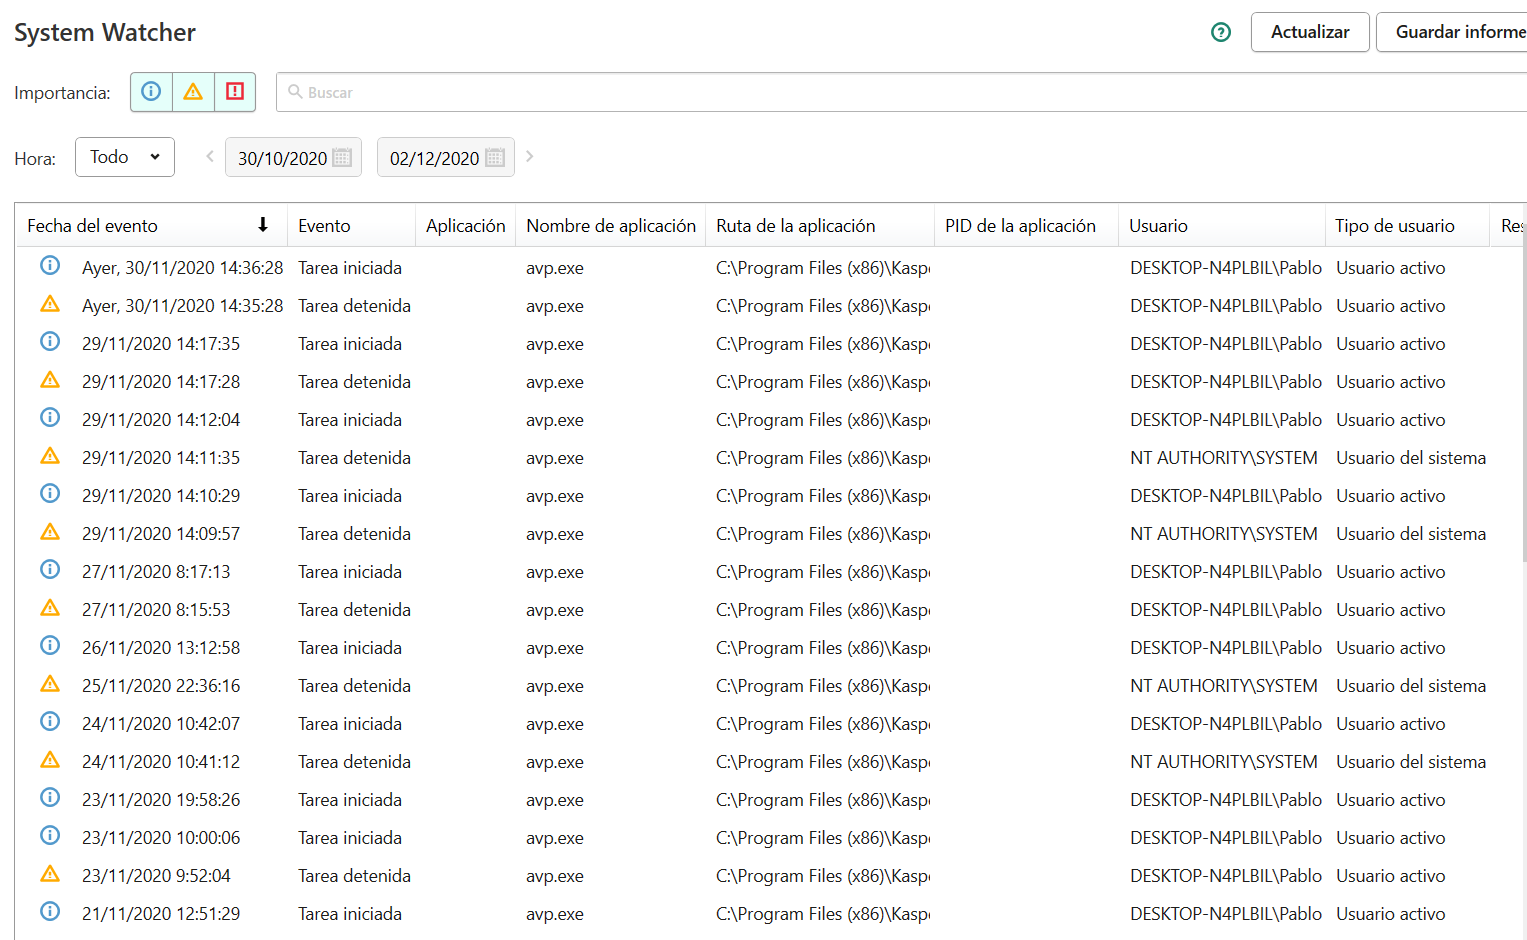Open calendar for end date 02/12/2020
The image size is (1527, 940).
[494, 158]
